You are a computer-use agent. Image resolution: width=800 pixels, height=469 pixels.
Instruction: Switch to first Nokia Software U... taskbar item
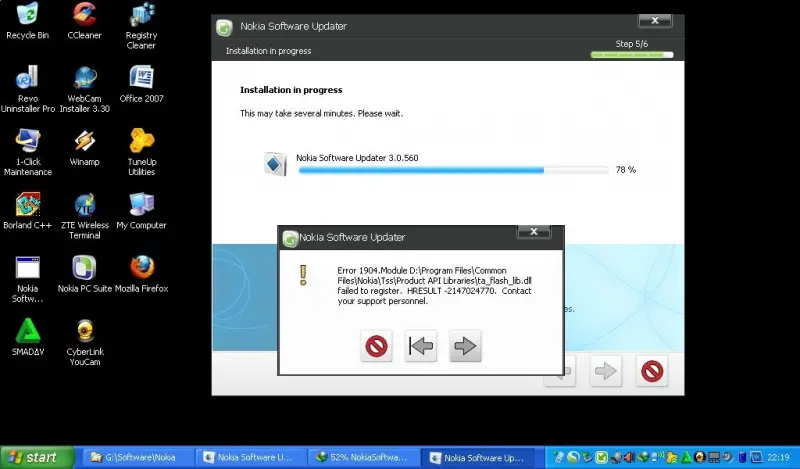click(x=250, y=457)
